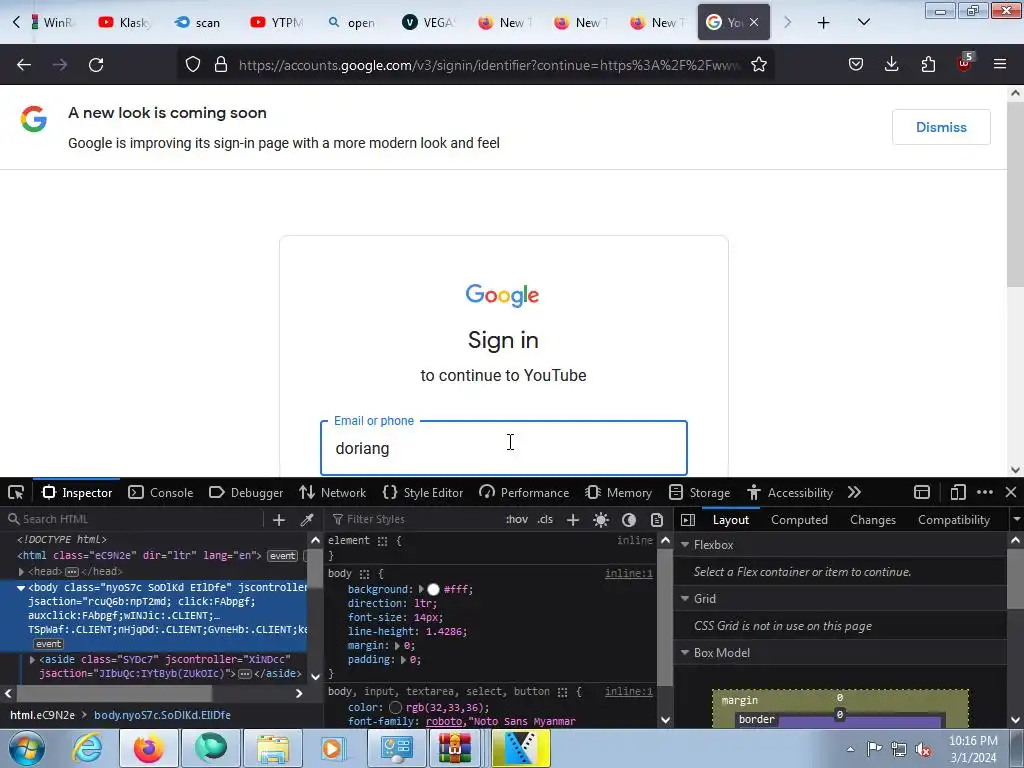Collapse the Grid section
Image resolution: width=1024 pixels, height=768 pixels.
[685, 598]
